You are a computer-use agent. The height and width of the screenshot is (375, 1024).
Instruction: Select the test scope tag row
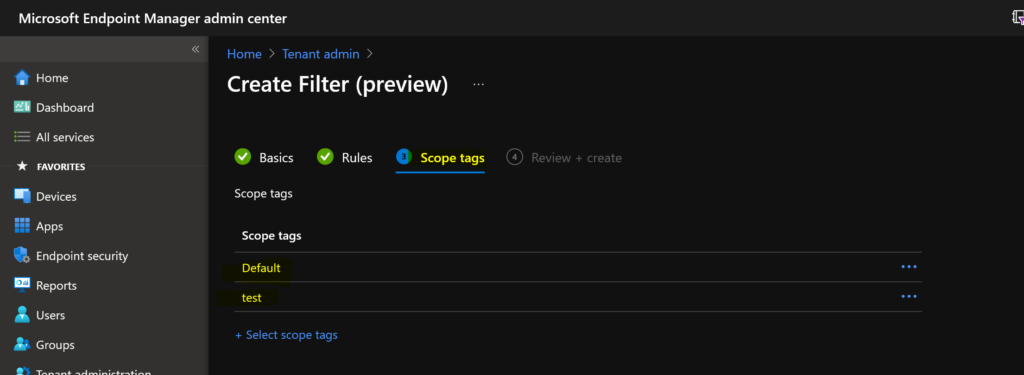point(578,297)
